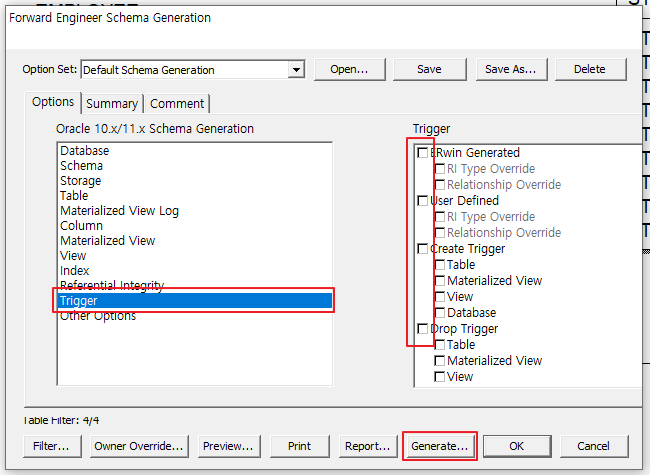This screenshot has height=475, width=650.
Task: Toggle the ERwin Generated checkbox
Action: [x=422, y=153]
